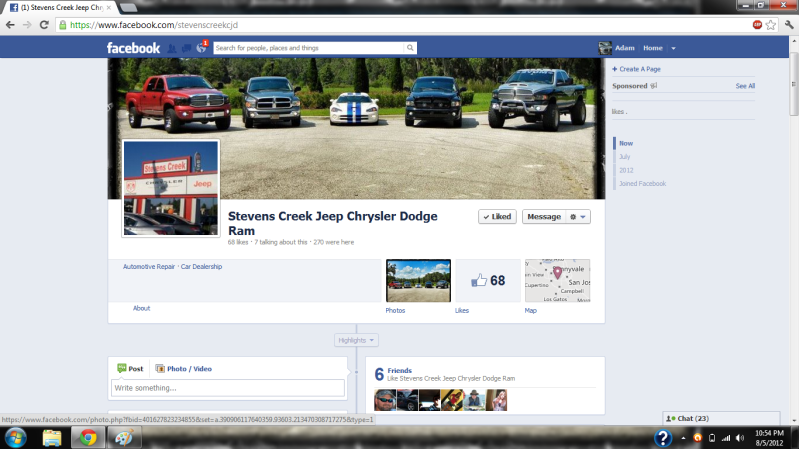Open a new browser tab

128,8
